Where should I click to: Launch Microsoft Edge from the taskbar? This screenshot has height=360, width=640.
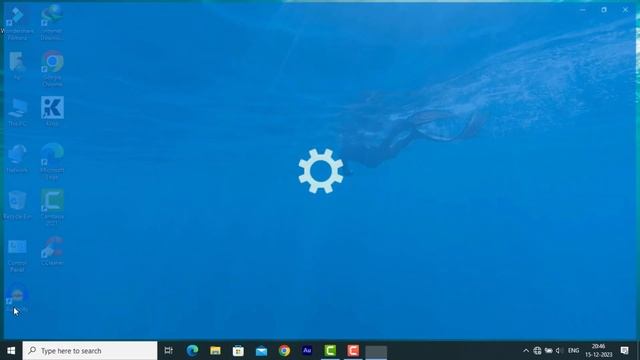pos(192,351)
